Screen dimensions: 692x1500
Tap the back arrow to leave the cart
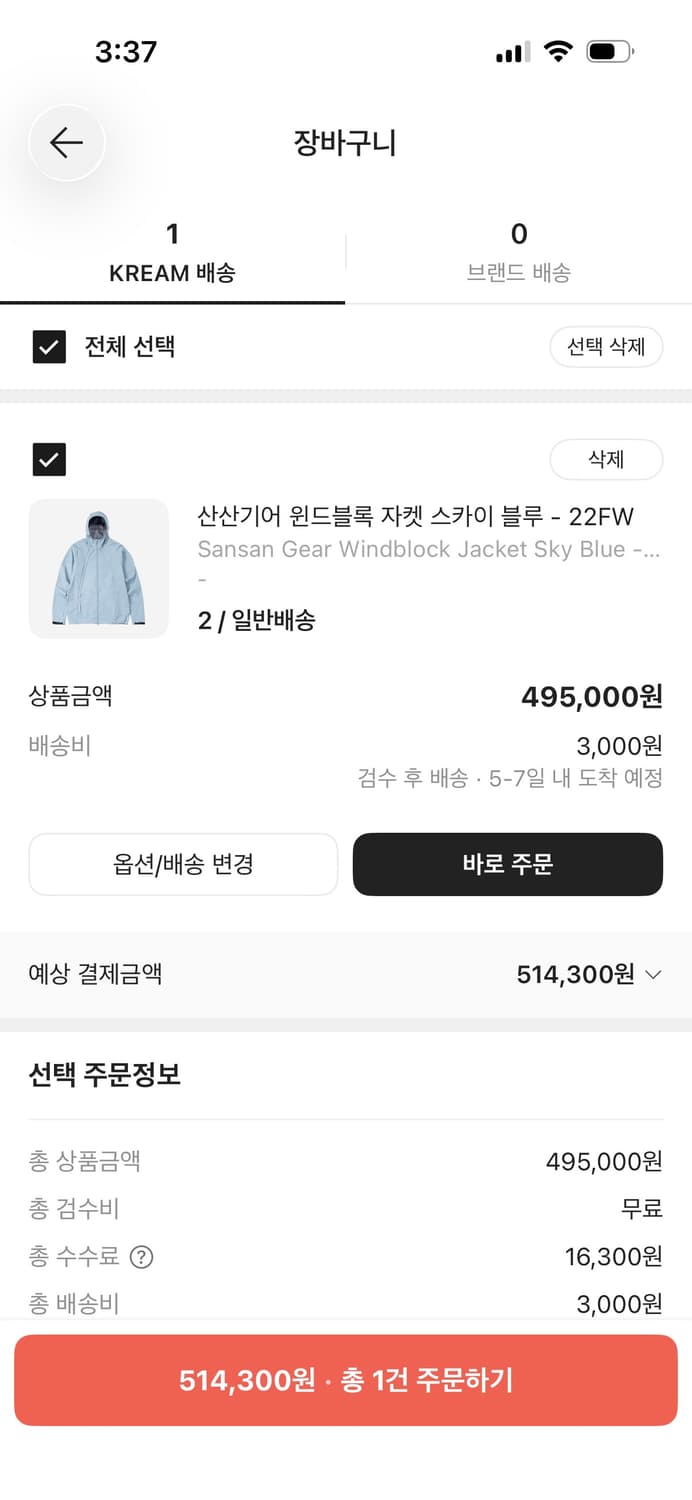[x=66, y=142]
